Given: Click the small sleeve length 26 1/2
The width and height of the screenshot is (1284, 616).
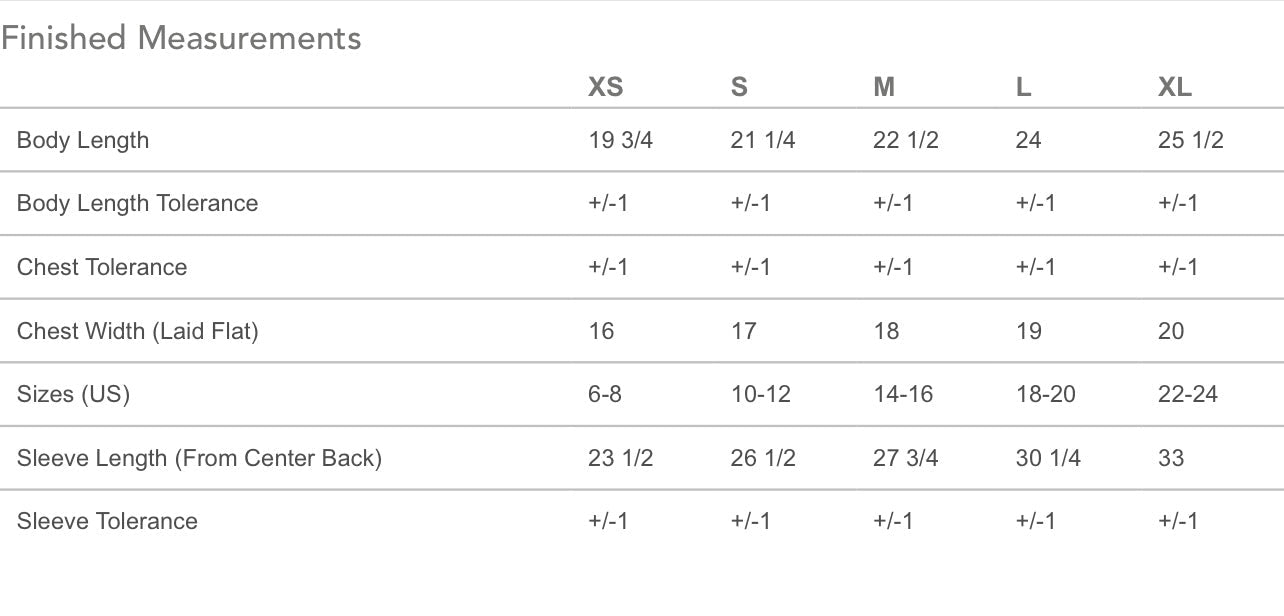Looking at the screenshot, I should point(763,458).
